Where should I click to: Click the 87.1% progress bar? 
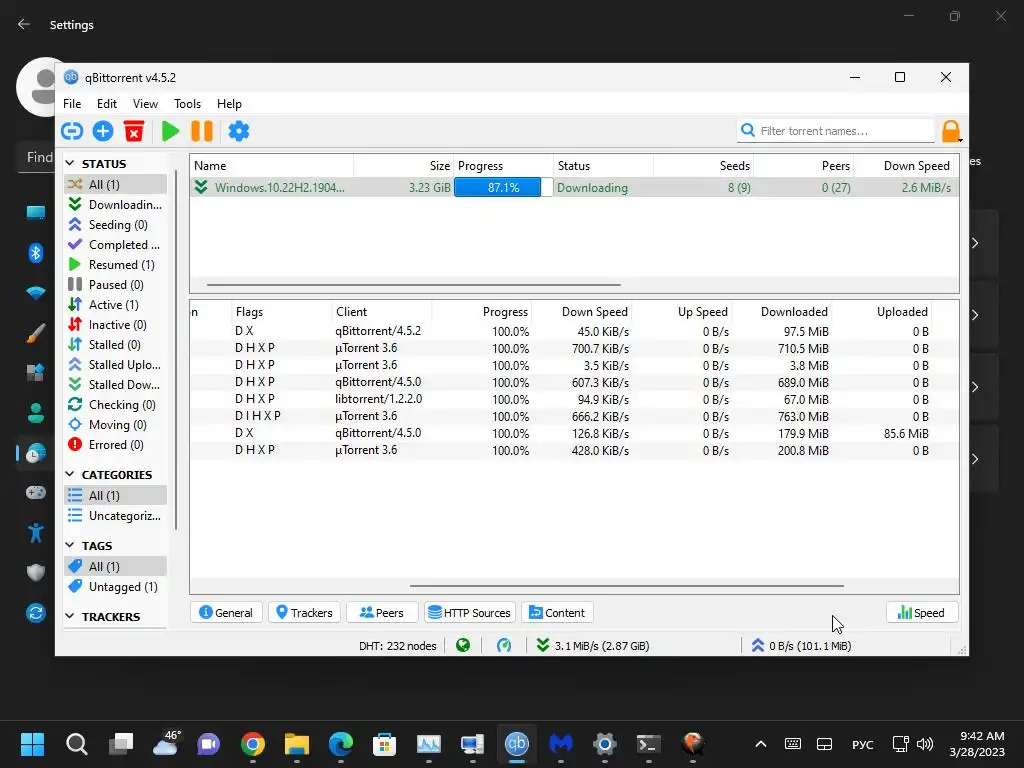tap(503, 187)
